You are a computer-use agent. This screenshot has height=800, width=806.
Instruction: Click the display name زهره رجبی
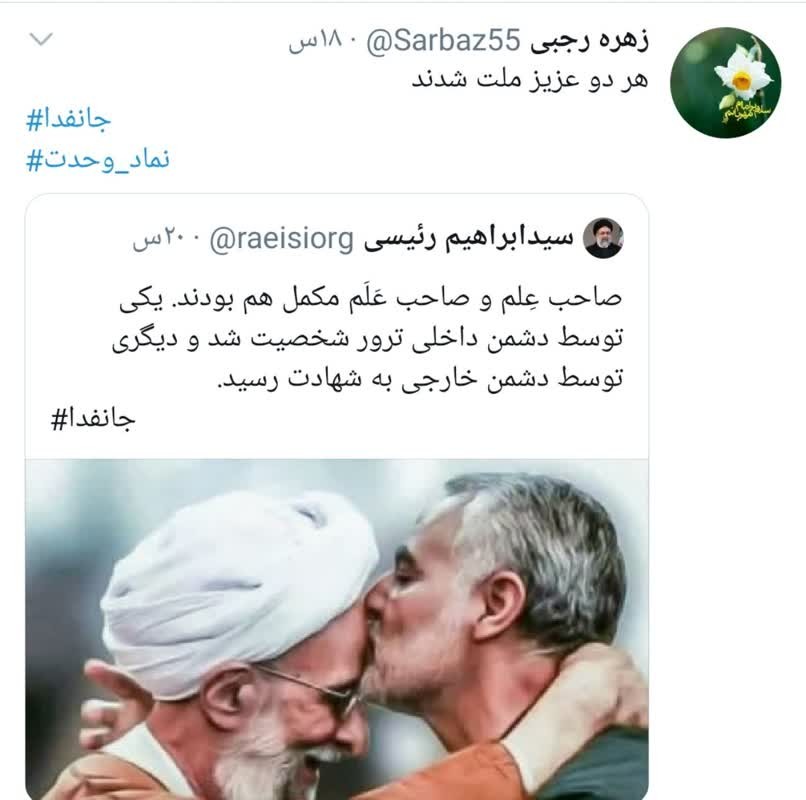pyautogui.click(x=589, y=41)
